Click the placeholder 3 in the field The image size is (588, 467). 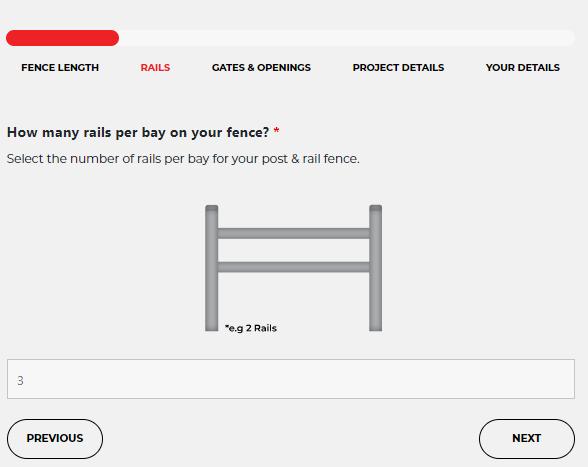point(20,381)
